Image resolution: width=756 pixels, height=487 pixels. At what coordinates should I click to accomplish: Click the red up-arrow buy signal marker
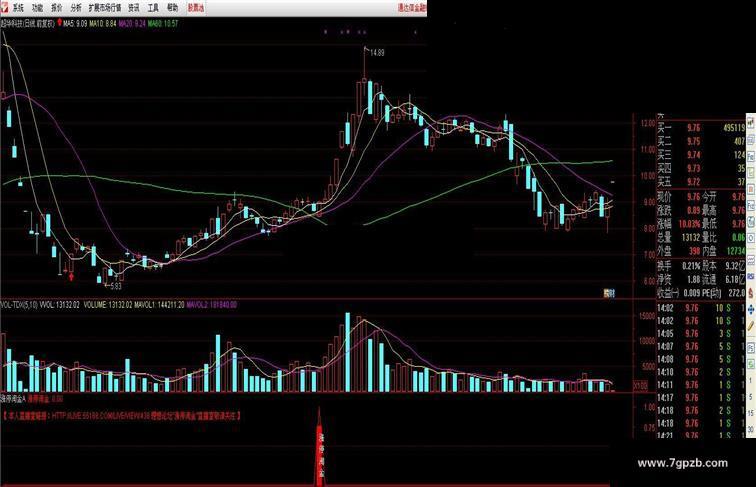(71, 276)
